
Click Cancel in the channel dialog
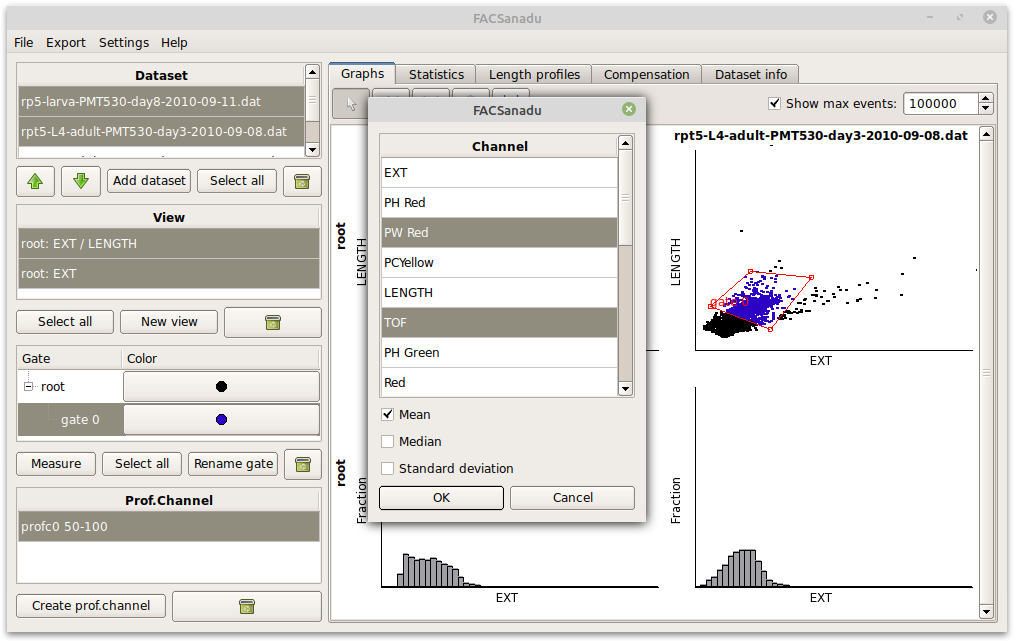point(572,498)
